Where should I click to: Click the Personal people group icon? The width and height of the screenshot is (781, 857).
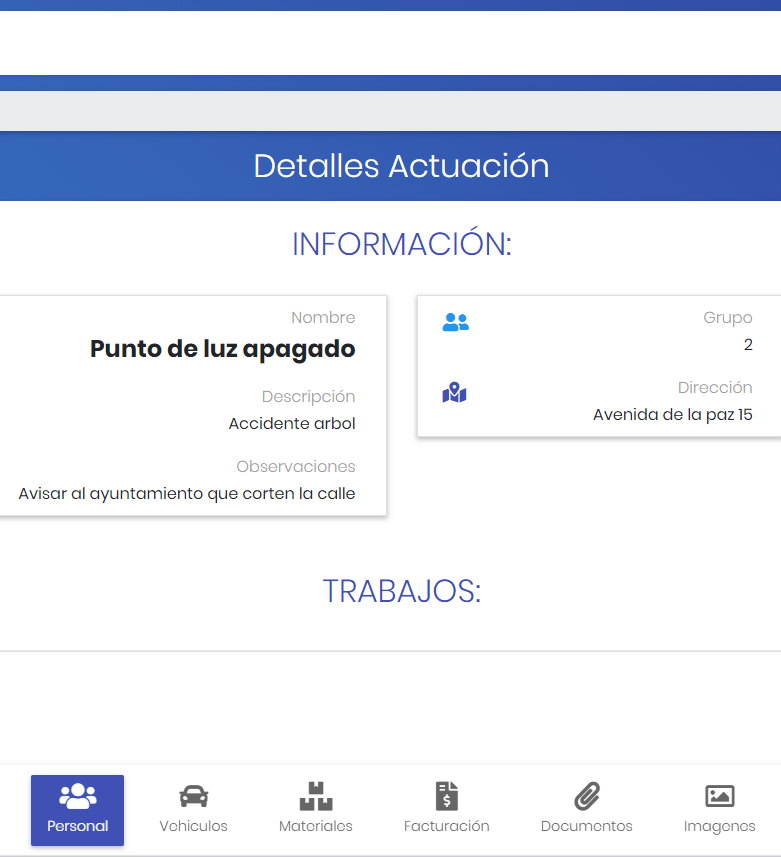[77, 796]
